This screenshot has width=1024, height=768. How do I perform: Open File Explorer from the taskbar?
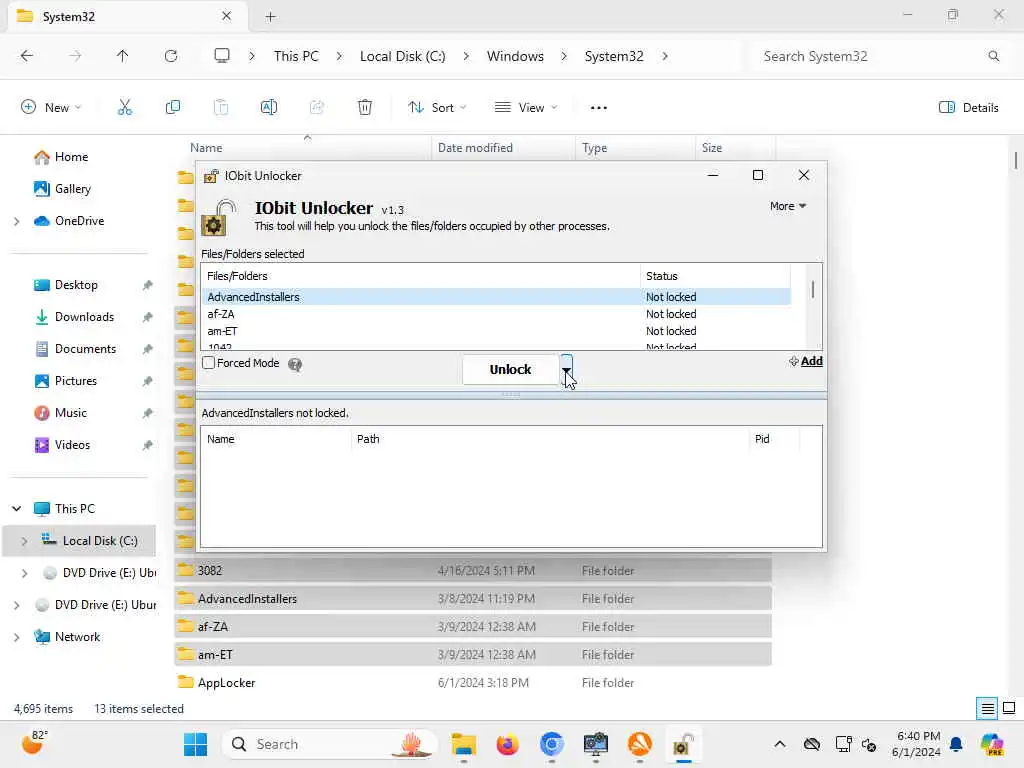coord(464,744)
